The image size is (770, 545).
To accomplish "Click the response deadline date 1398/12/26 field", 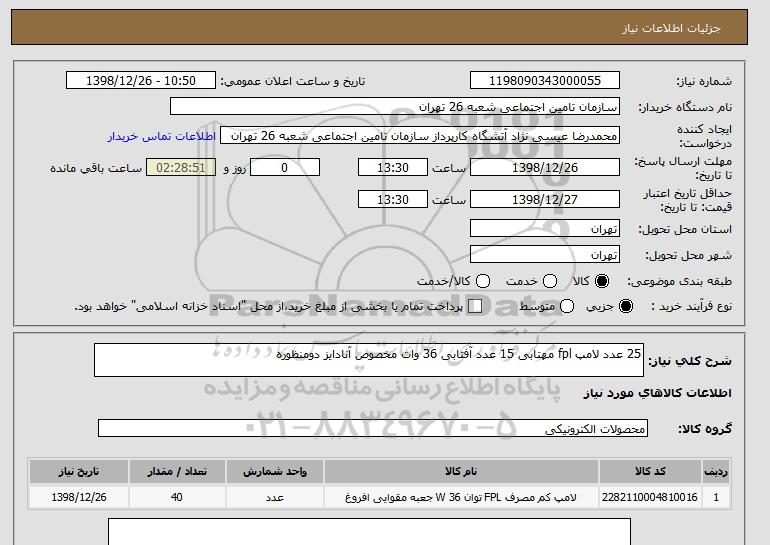I will (x=545, y=167).
